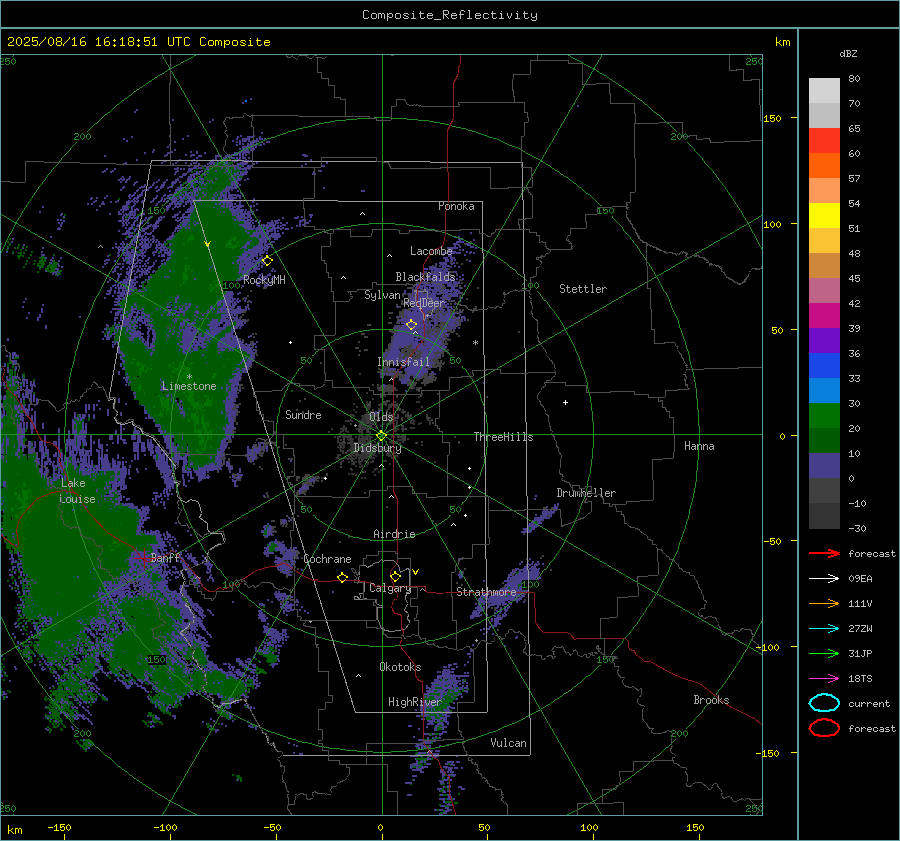This screenshot has height=841, width=900.
Task: Click the red forecast arrow in legend
Action: coord(824,553)
